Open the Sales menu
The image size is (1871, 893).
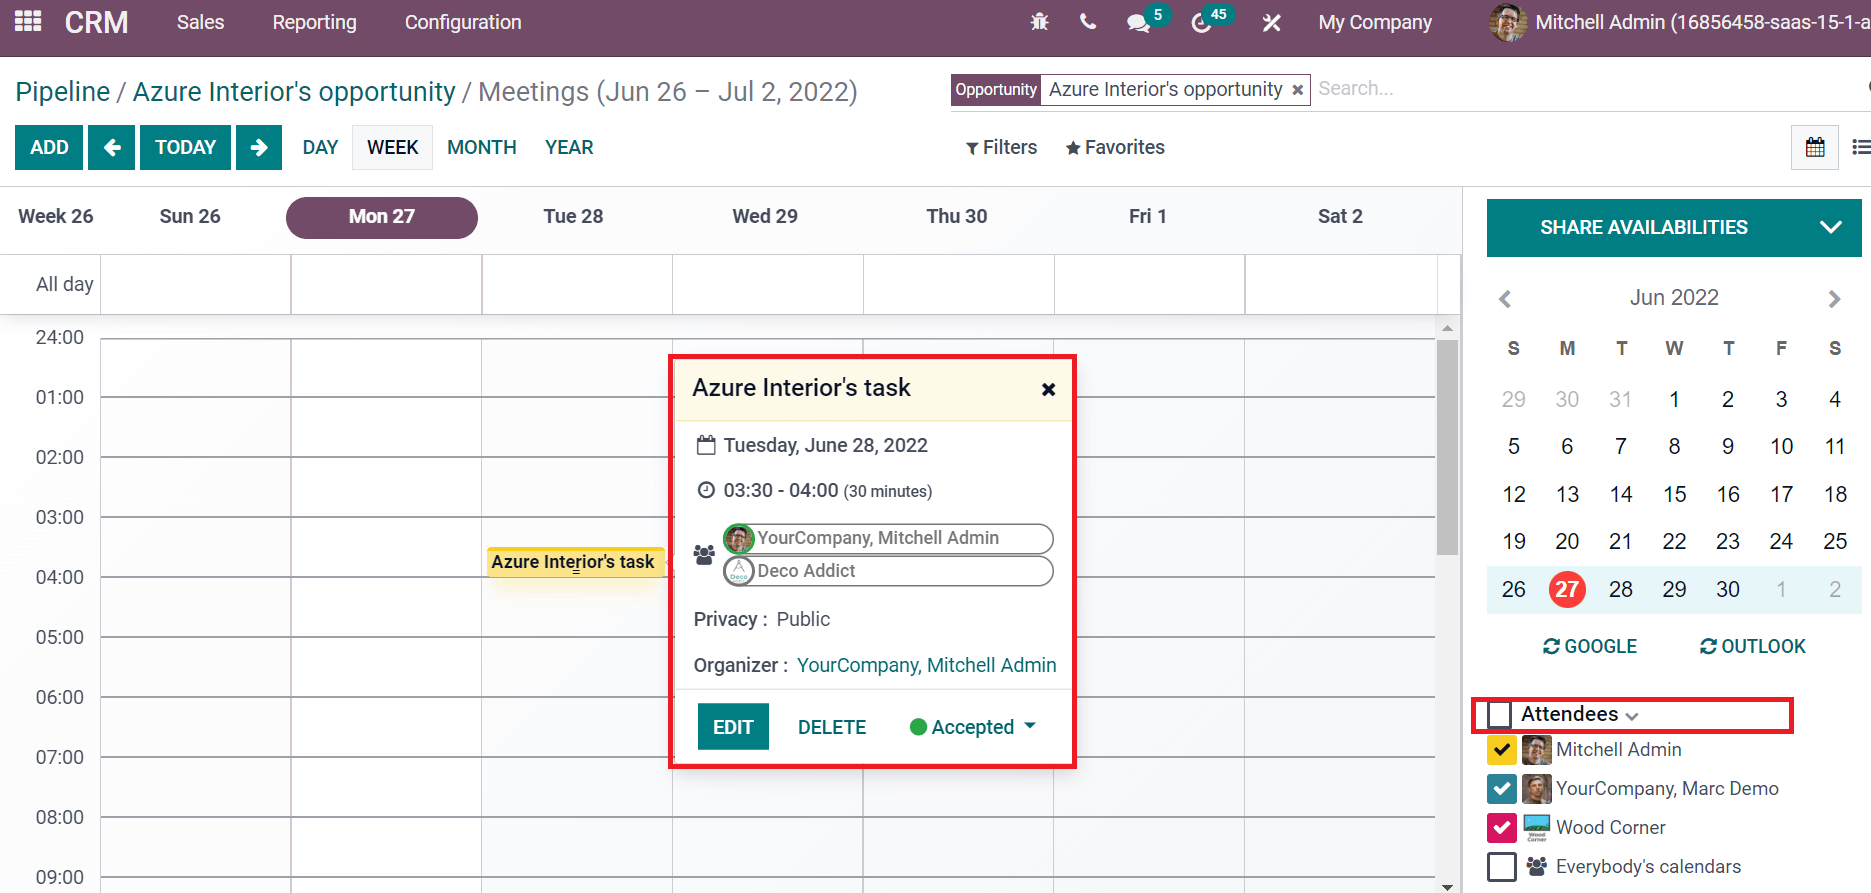[x=200, y=22]
